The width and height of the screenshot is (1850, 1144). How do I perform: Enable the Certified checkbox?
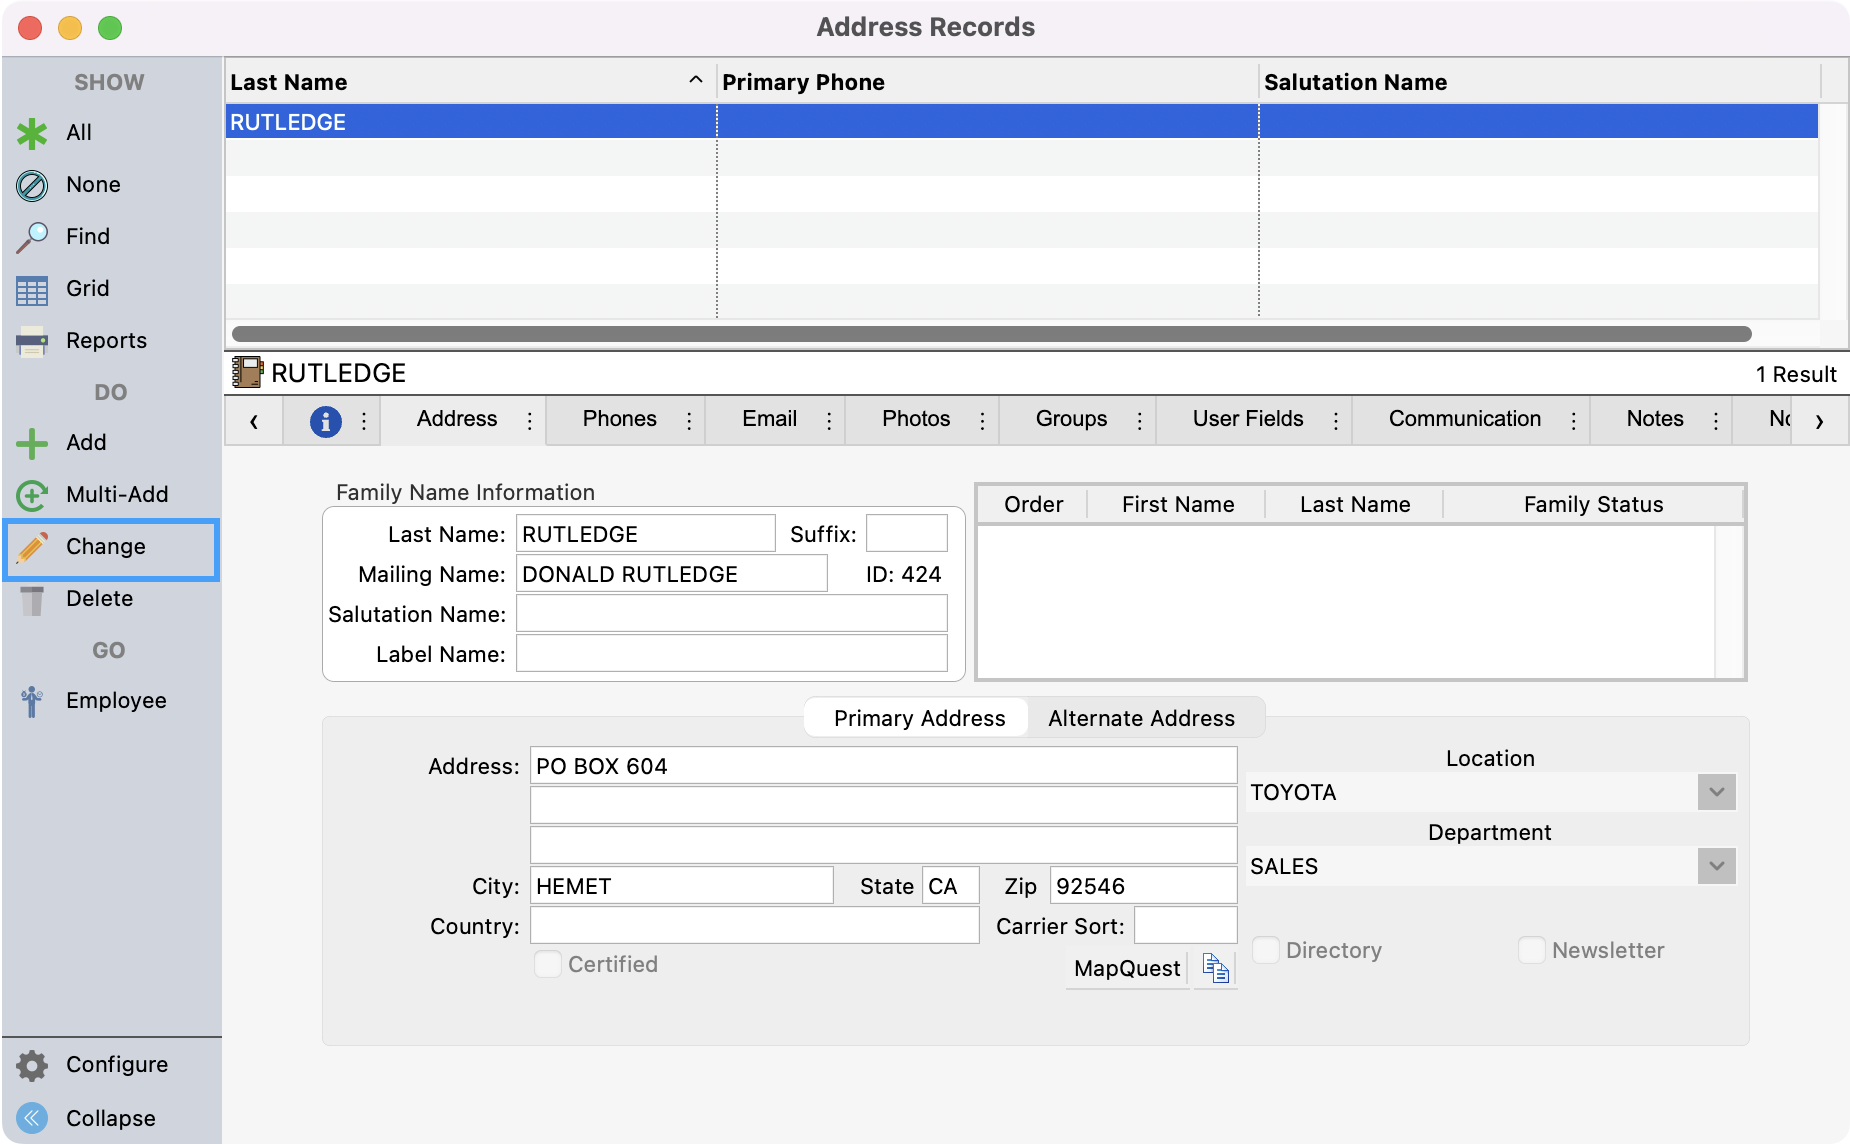point(547,964)
